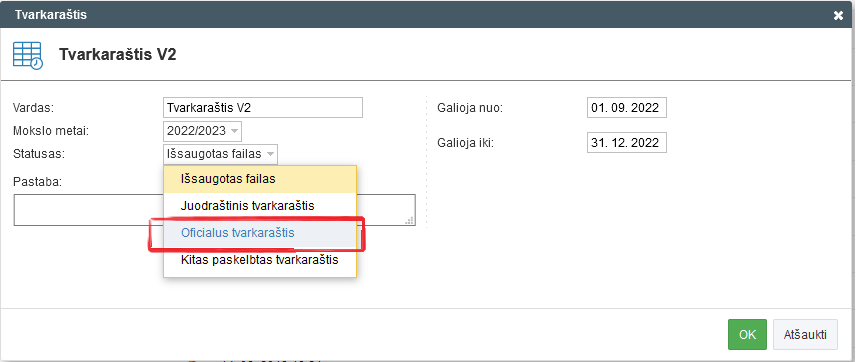Click the Statusas field label

tap(39, 154)
